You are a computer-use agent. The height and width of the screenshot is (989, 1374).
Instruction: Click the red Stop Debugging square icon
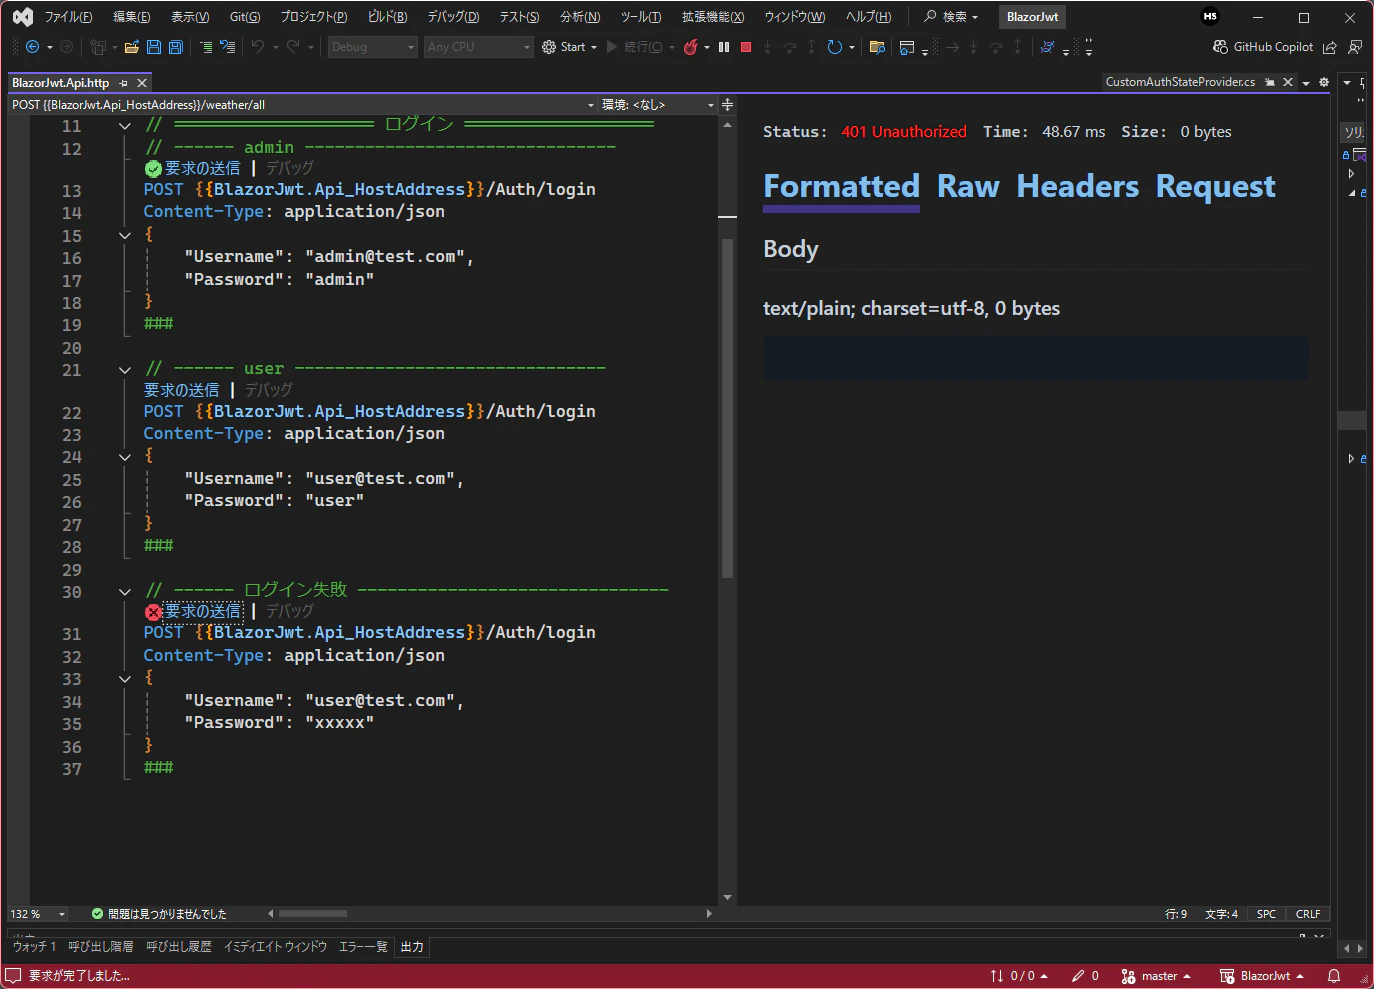coord(746,47)
